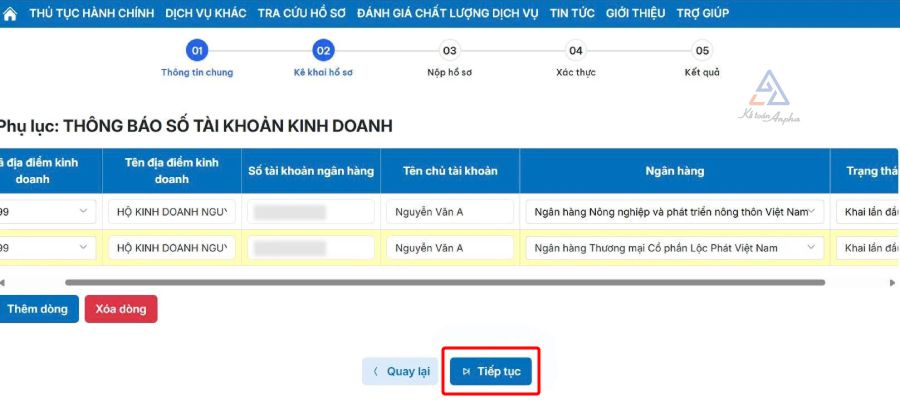Click step 05 Kết quả circle
The width and height of the screenshot is (900, 417).
(x=702, y=50)
